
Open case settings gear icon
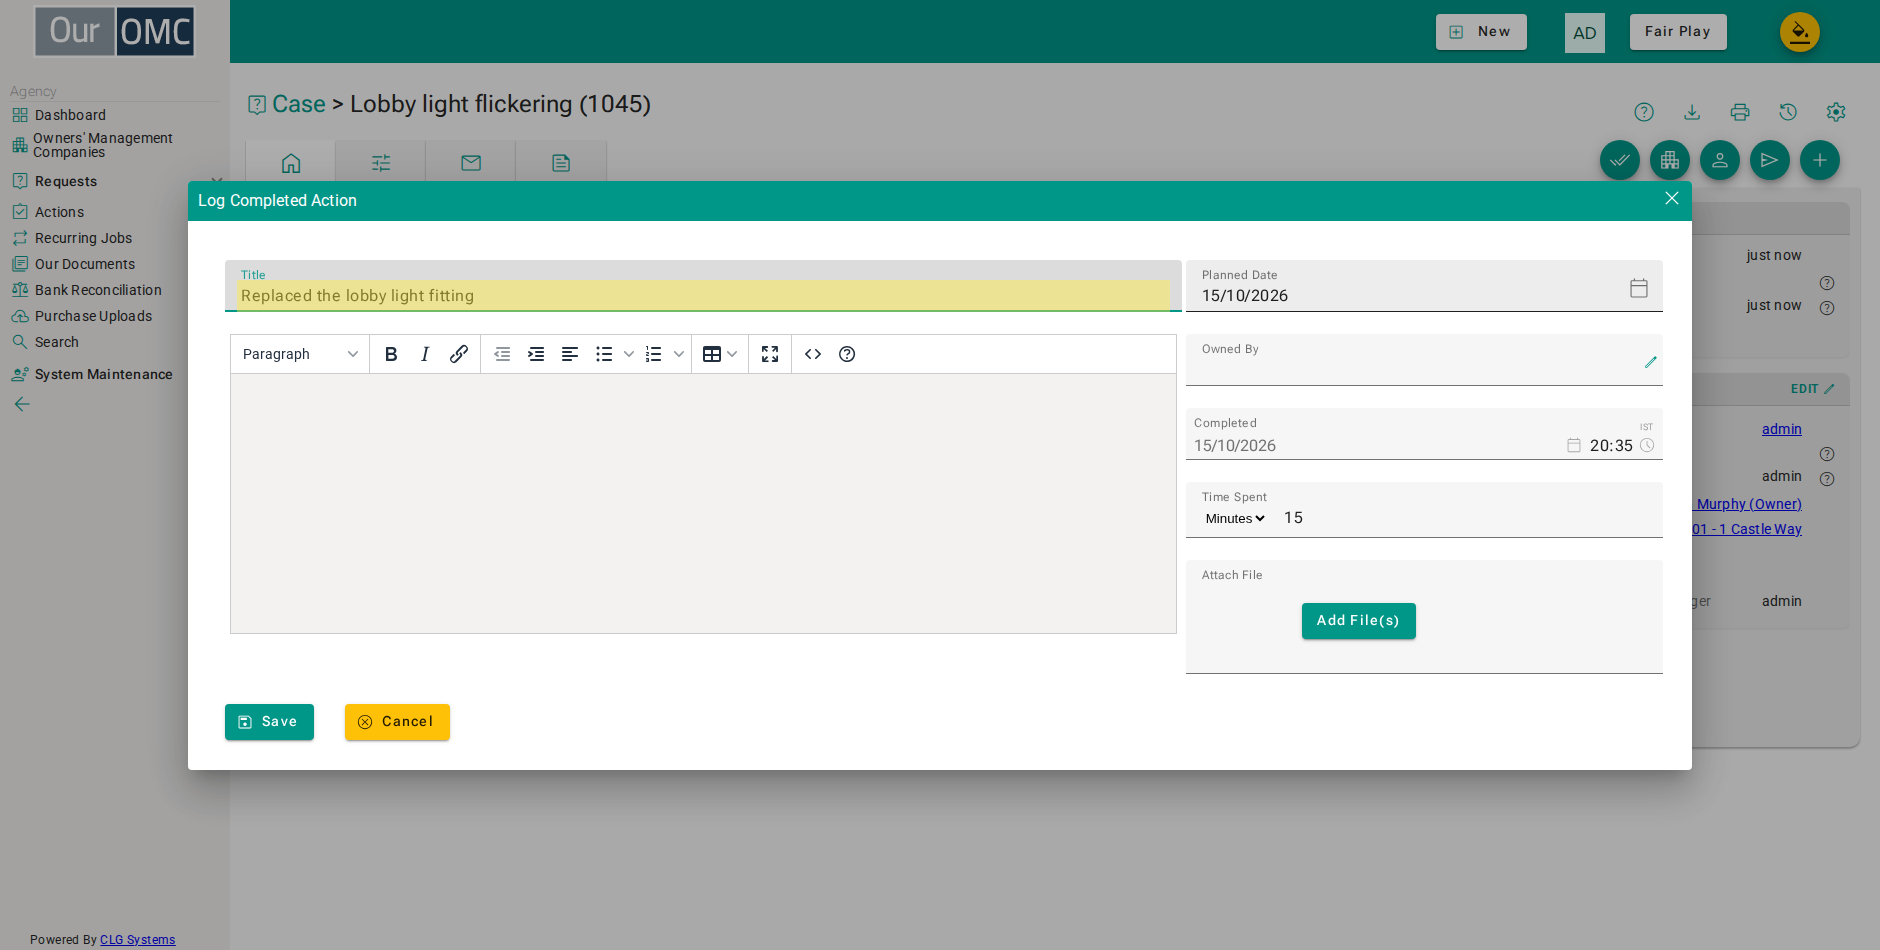[1836, 112]
